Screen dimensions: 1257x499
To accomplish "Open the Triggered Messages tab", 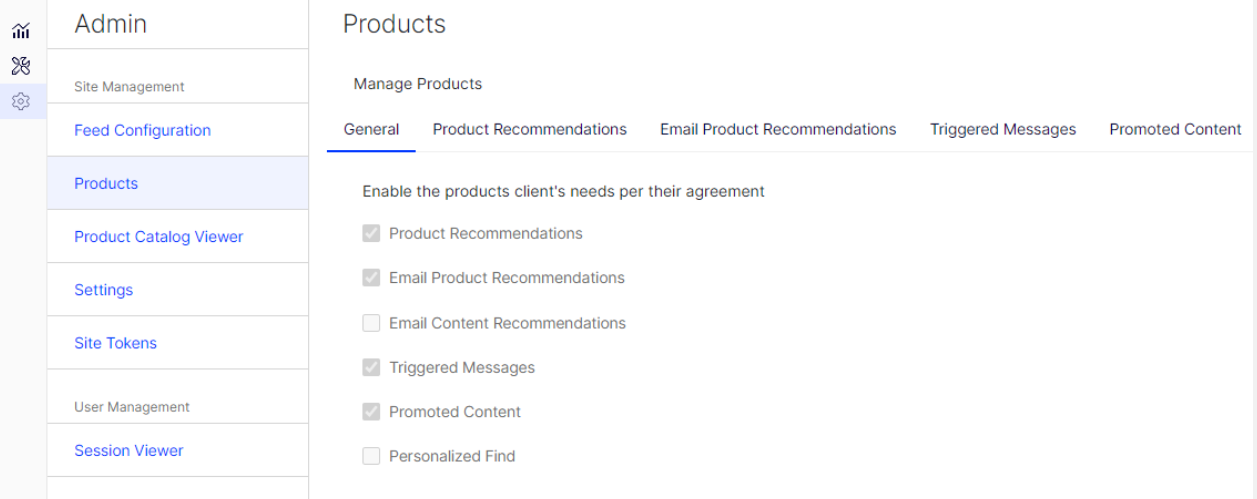I will tap(1003, 130).
